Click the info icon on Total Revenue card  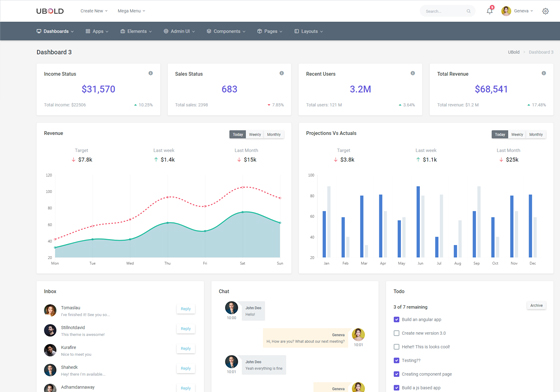pos(544,73)
